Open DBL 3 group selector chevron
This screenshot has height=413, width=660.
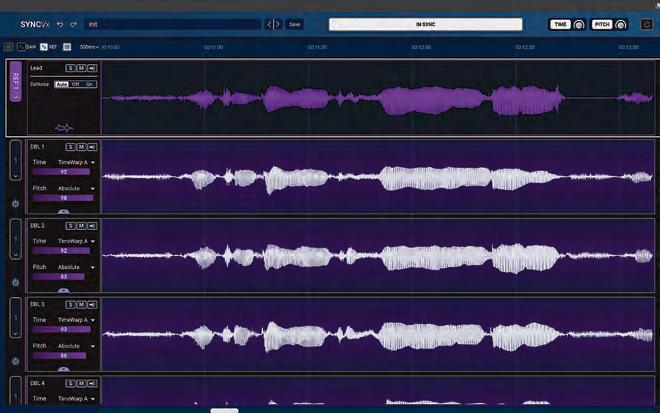(16, 333)
